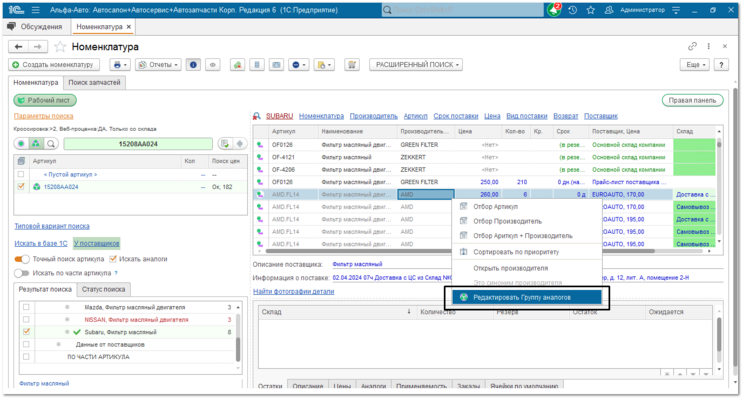Uncheck Искать аналоги checkbox
743x399 pixels.
113,259
